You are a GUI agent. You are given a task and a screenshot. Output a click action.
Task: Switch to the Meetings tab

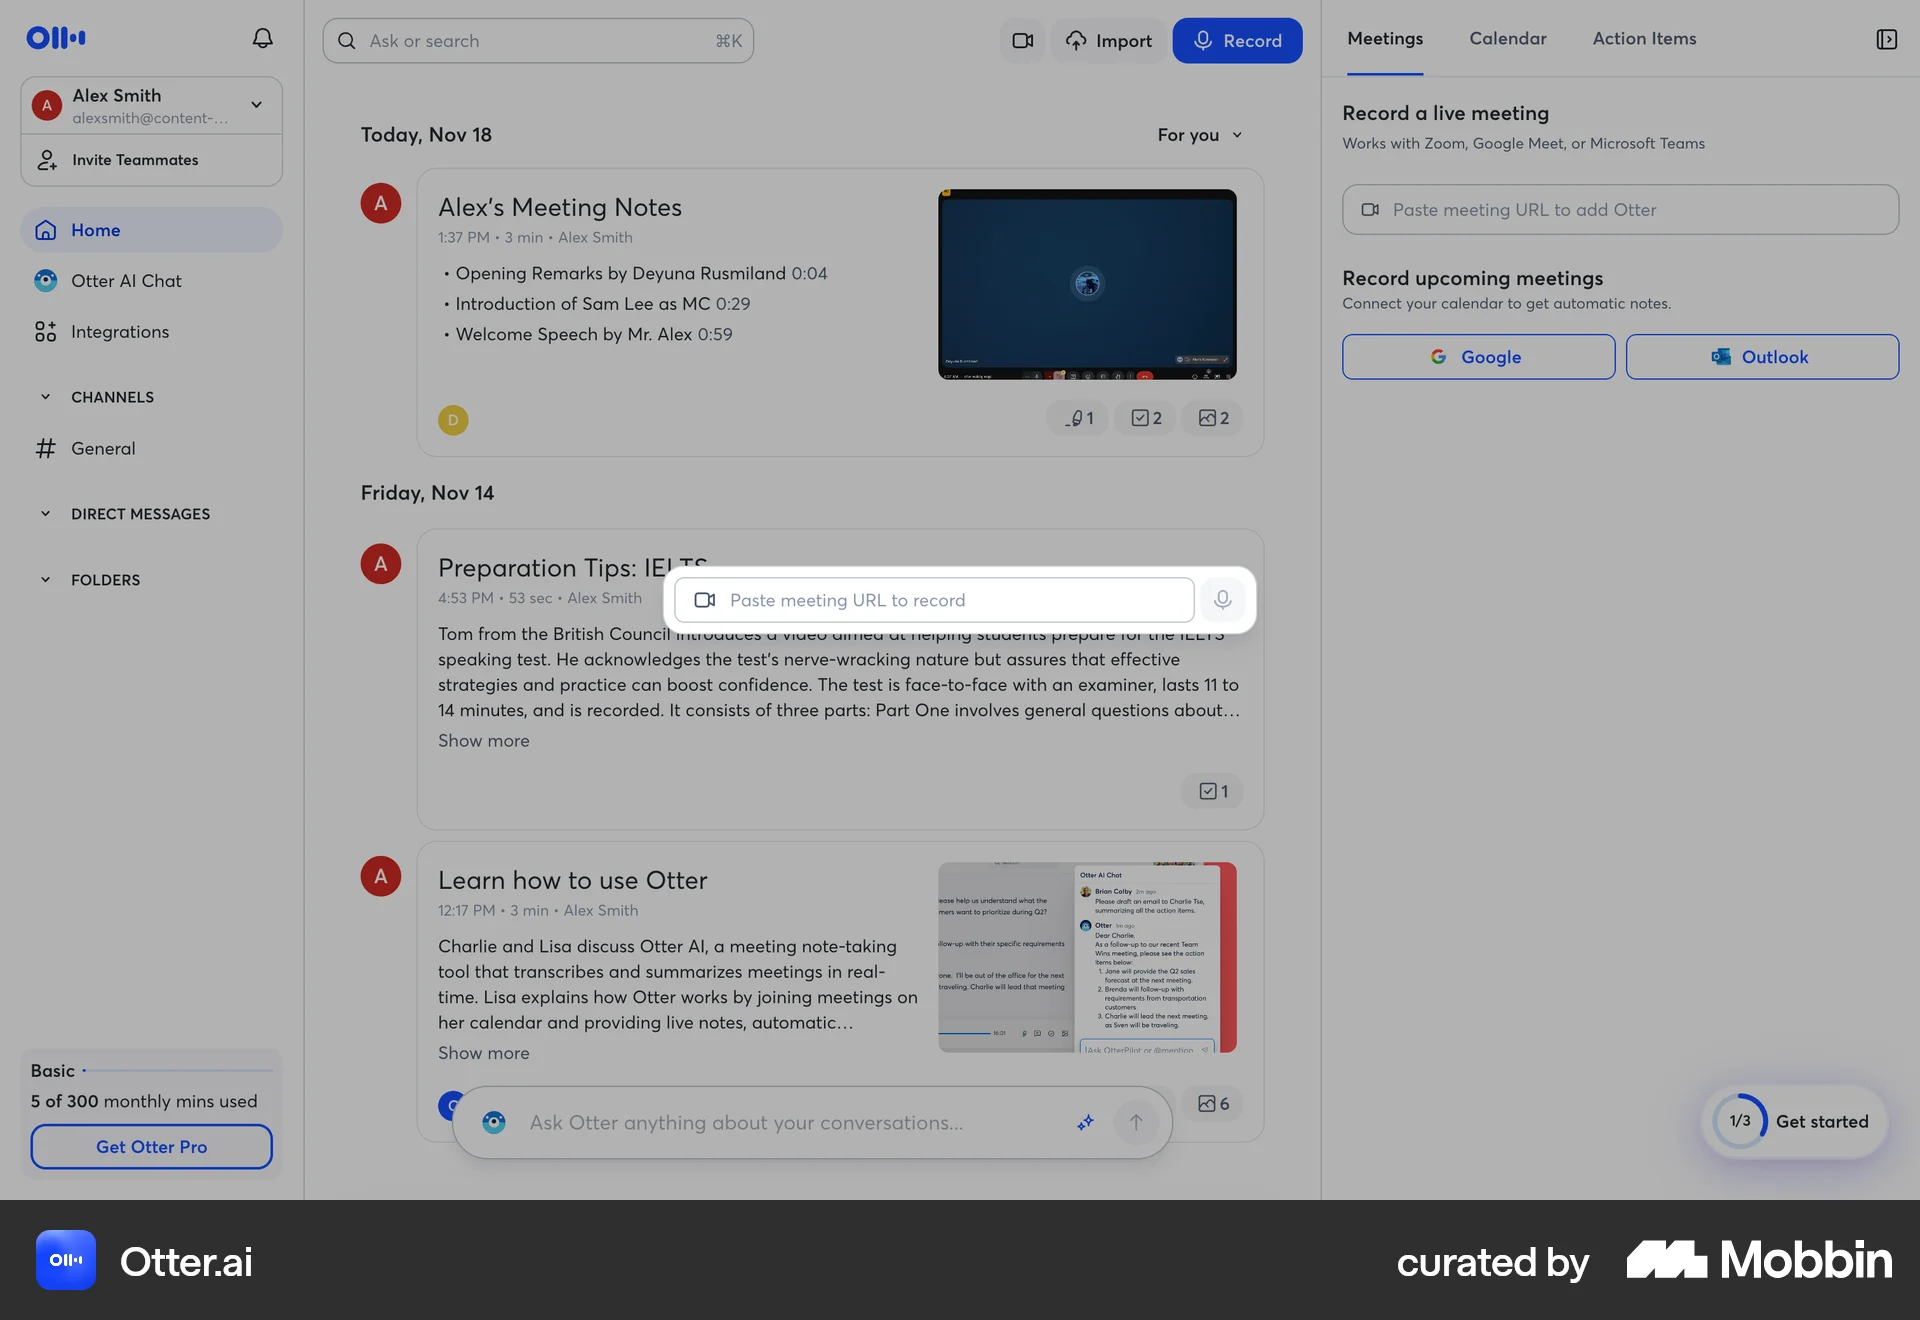point(1385,39)
